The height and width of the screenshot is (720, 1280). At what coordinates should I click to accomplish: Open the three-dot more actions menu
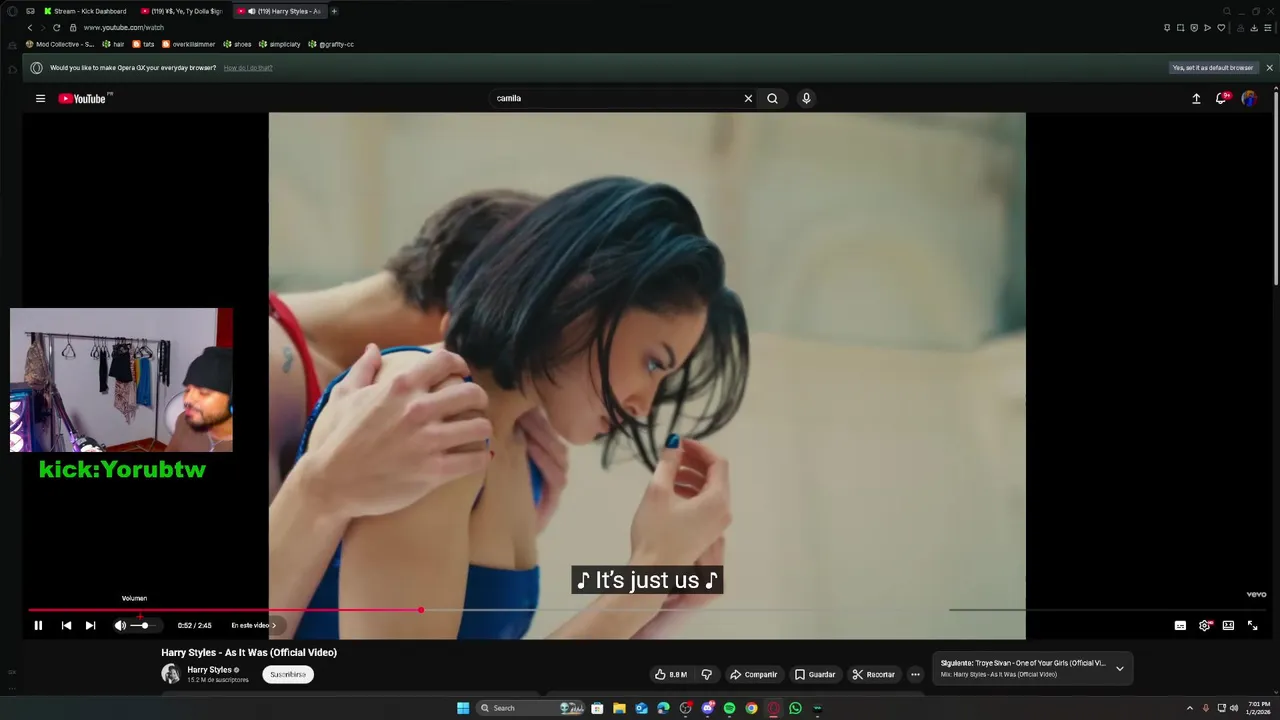pos(915,674)
